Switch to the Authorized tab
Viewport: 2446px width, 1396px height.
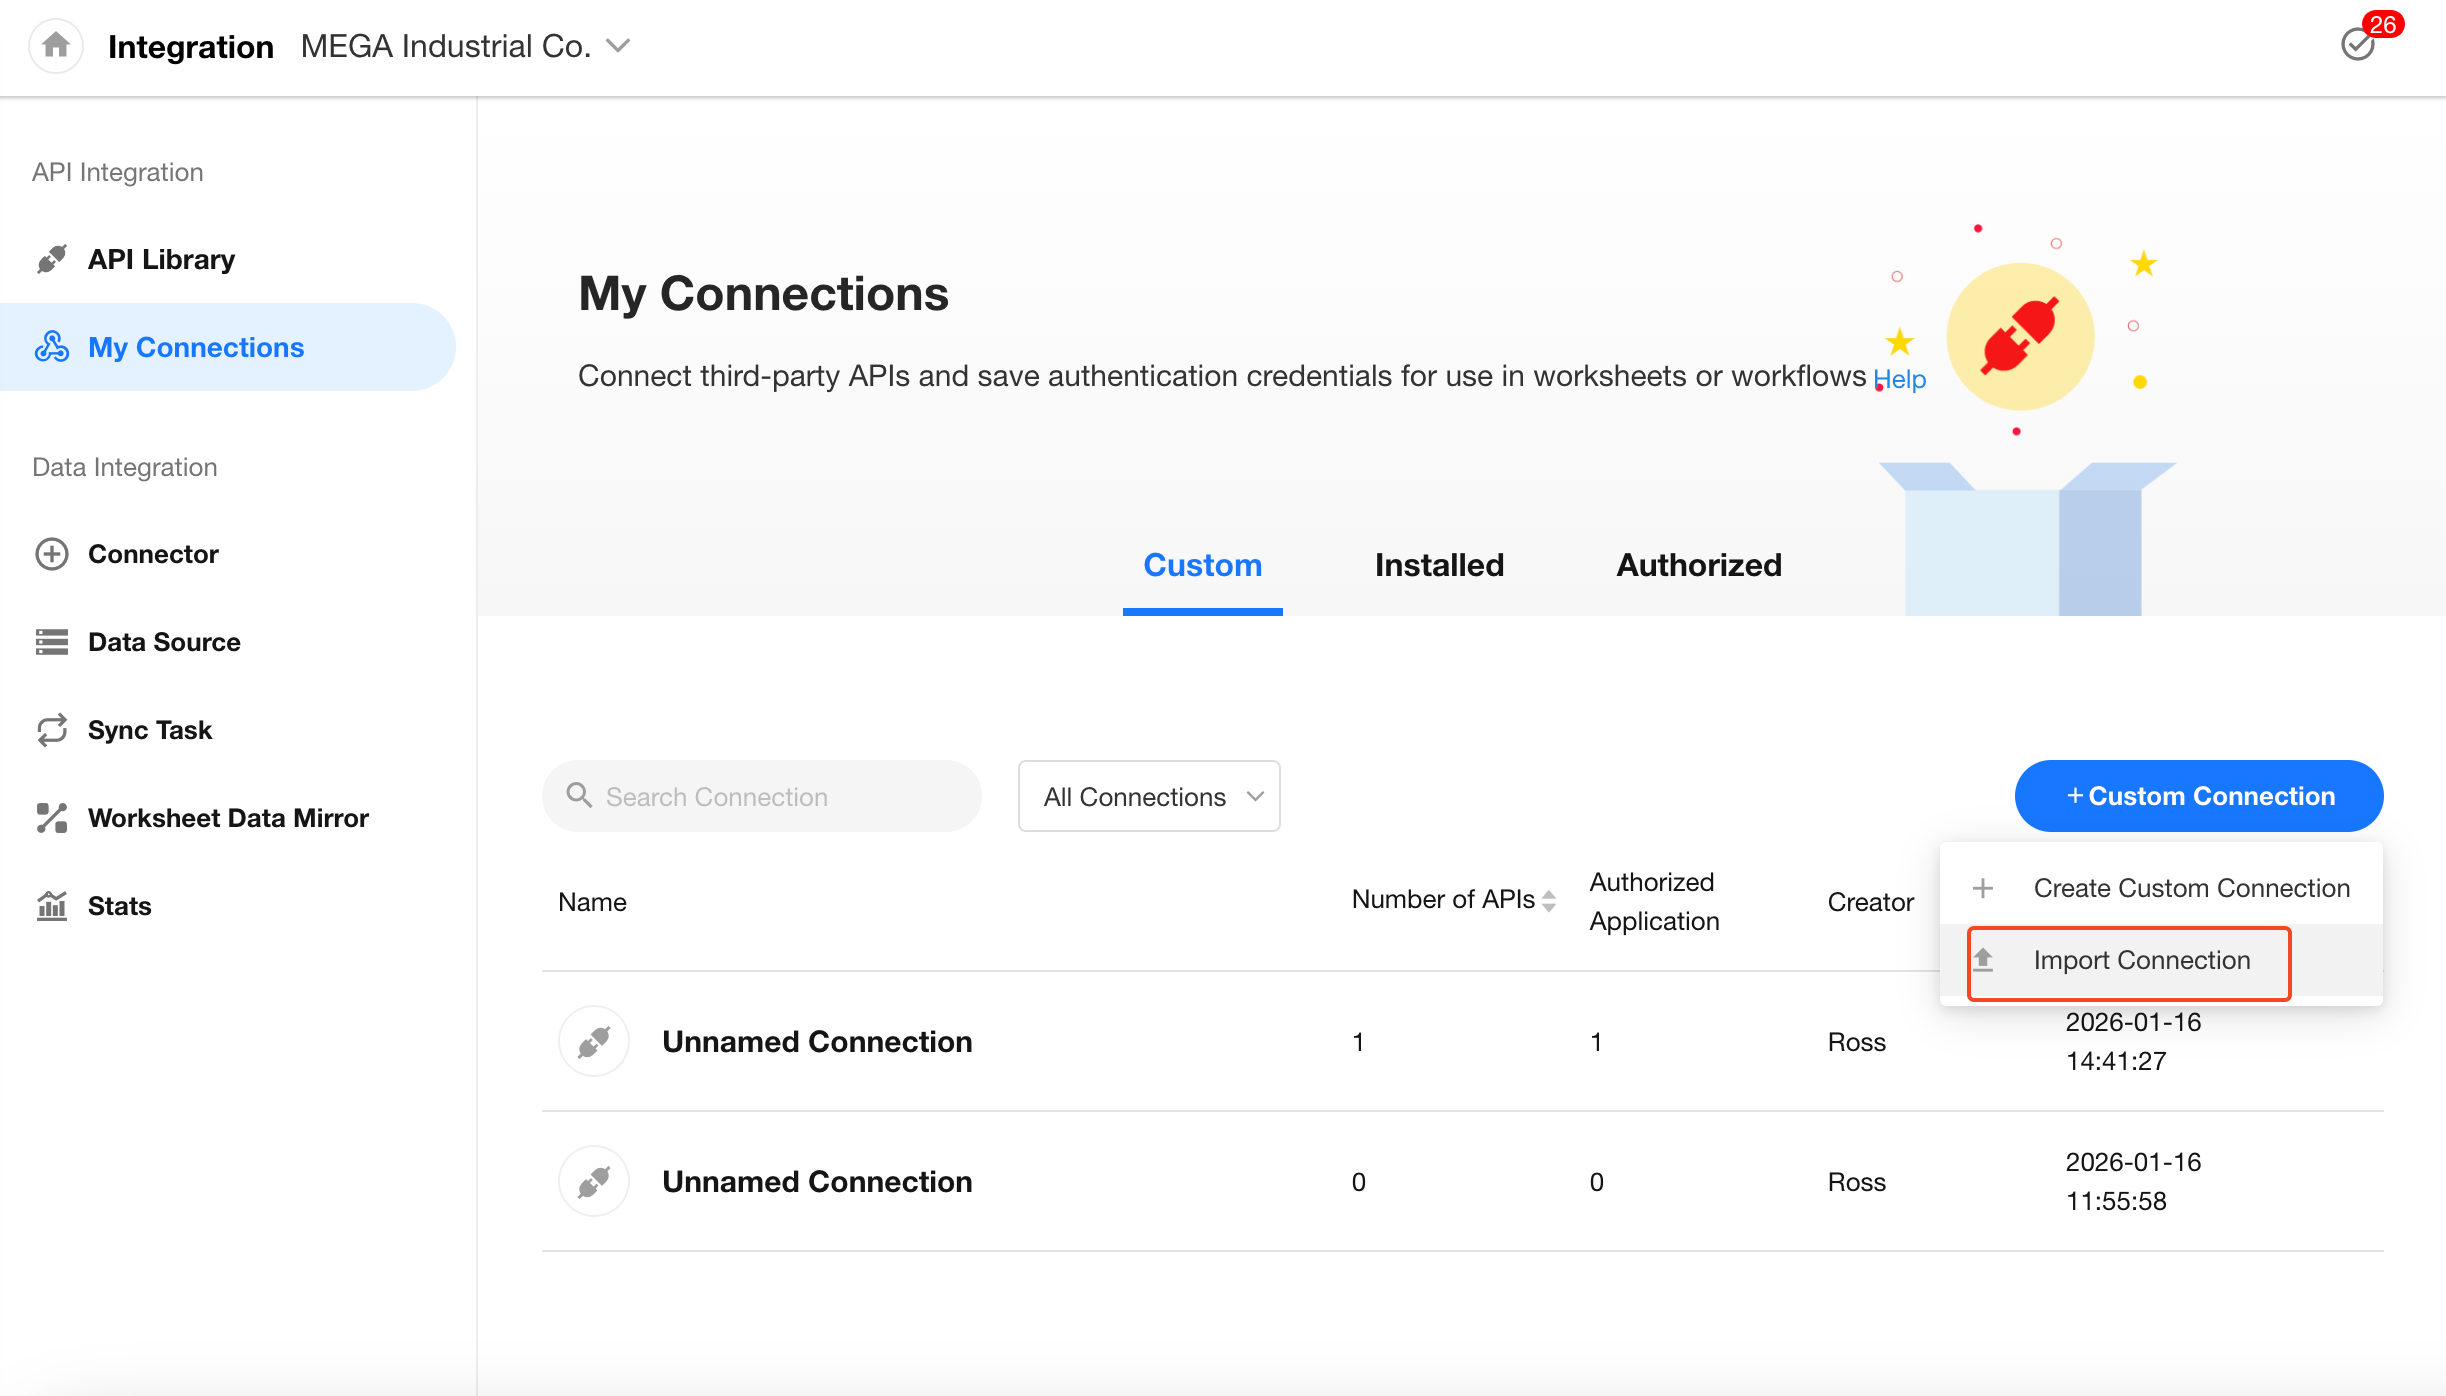pyautogui.click(x=1699, y=565)
